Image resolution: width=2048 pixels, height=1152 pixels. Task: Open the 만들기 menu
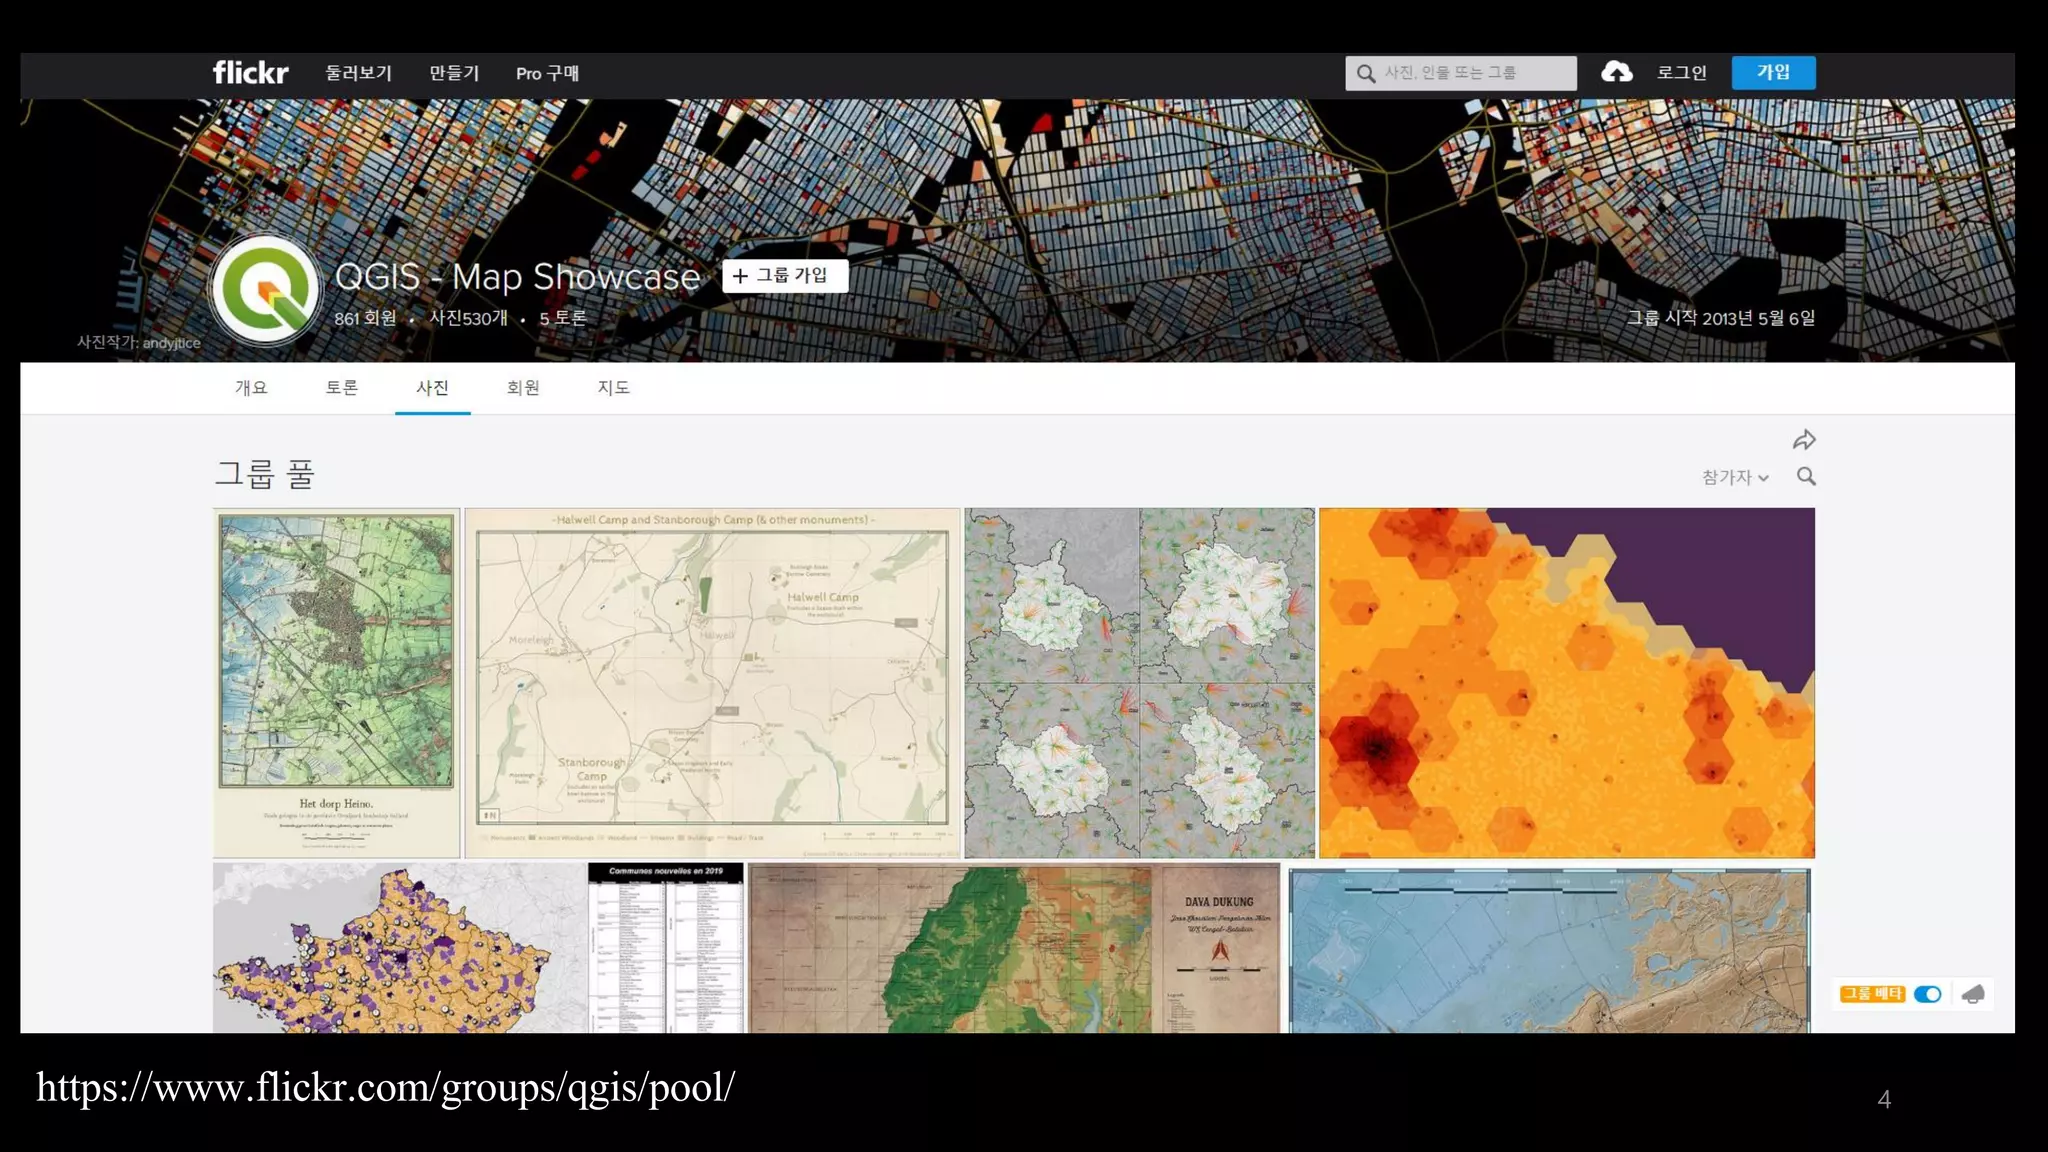(454, 73)
